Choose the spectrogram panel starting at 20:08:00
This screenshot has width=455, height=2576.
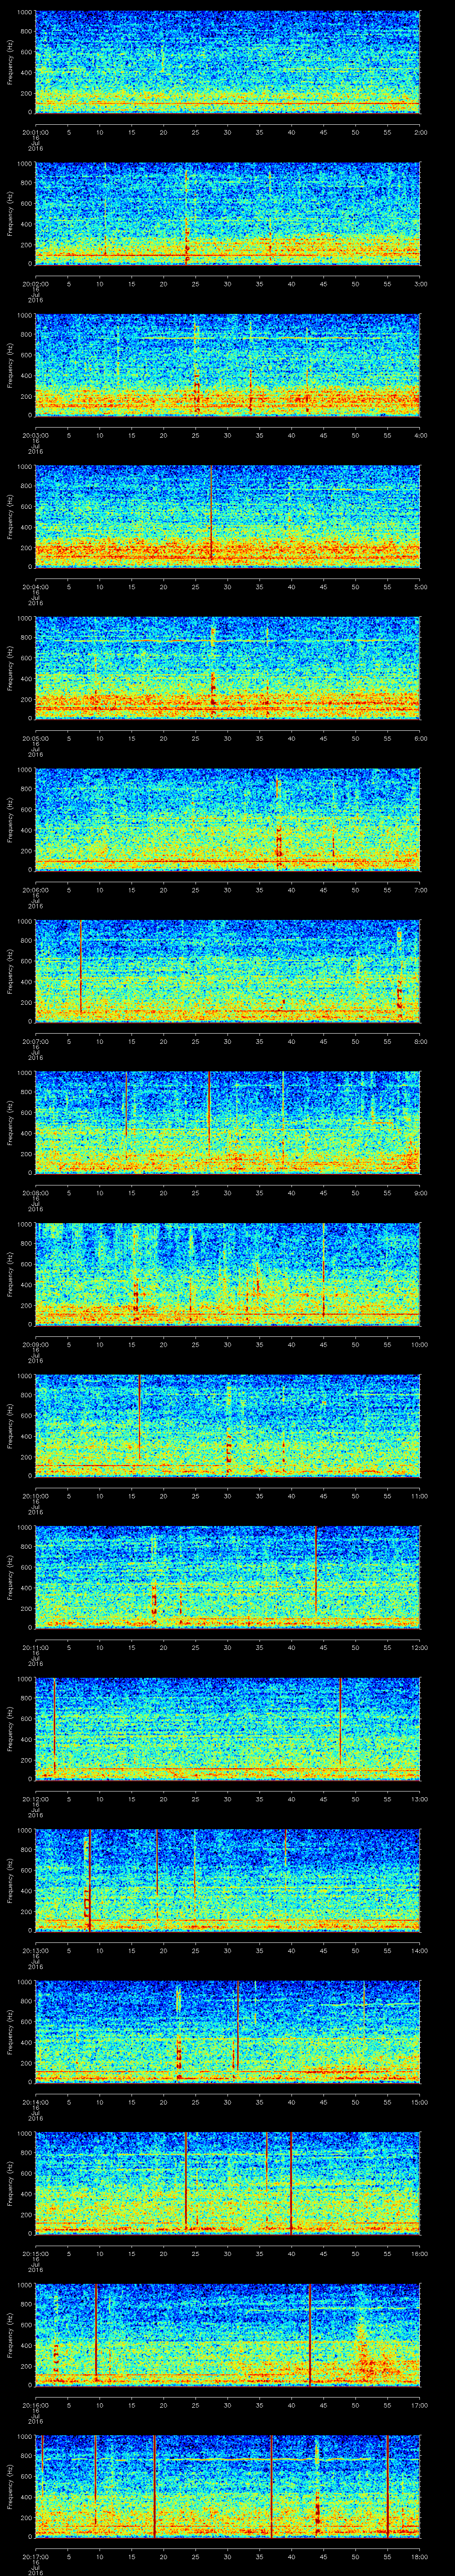pyautogui.click(x=228, y=1123)
